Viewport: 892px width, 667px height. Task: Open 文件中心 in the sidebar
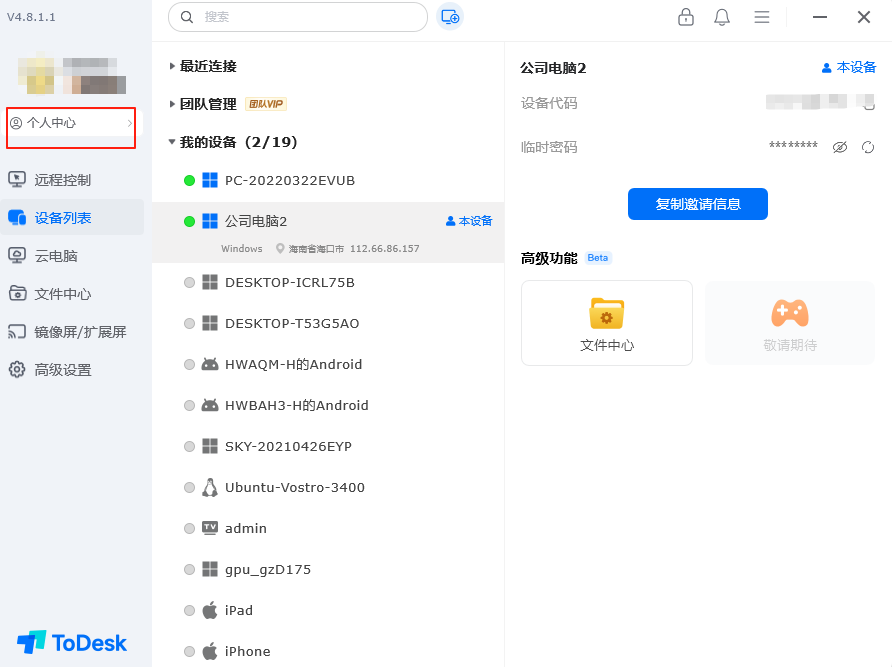coord(72,294)
